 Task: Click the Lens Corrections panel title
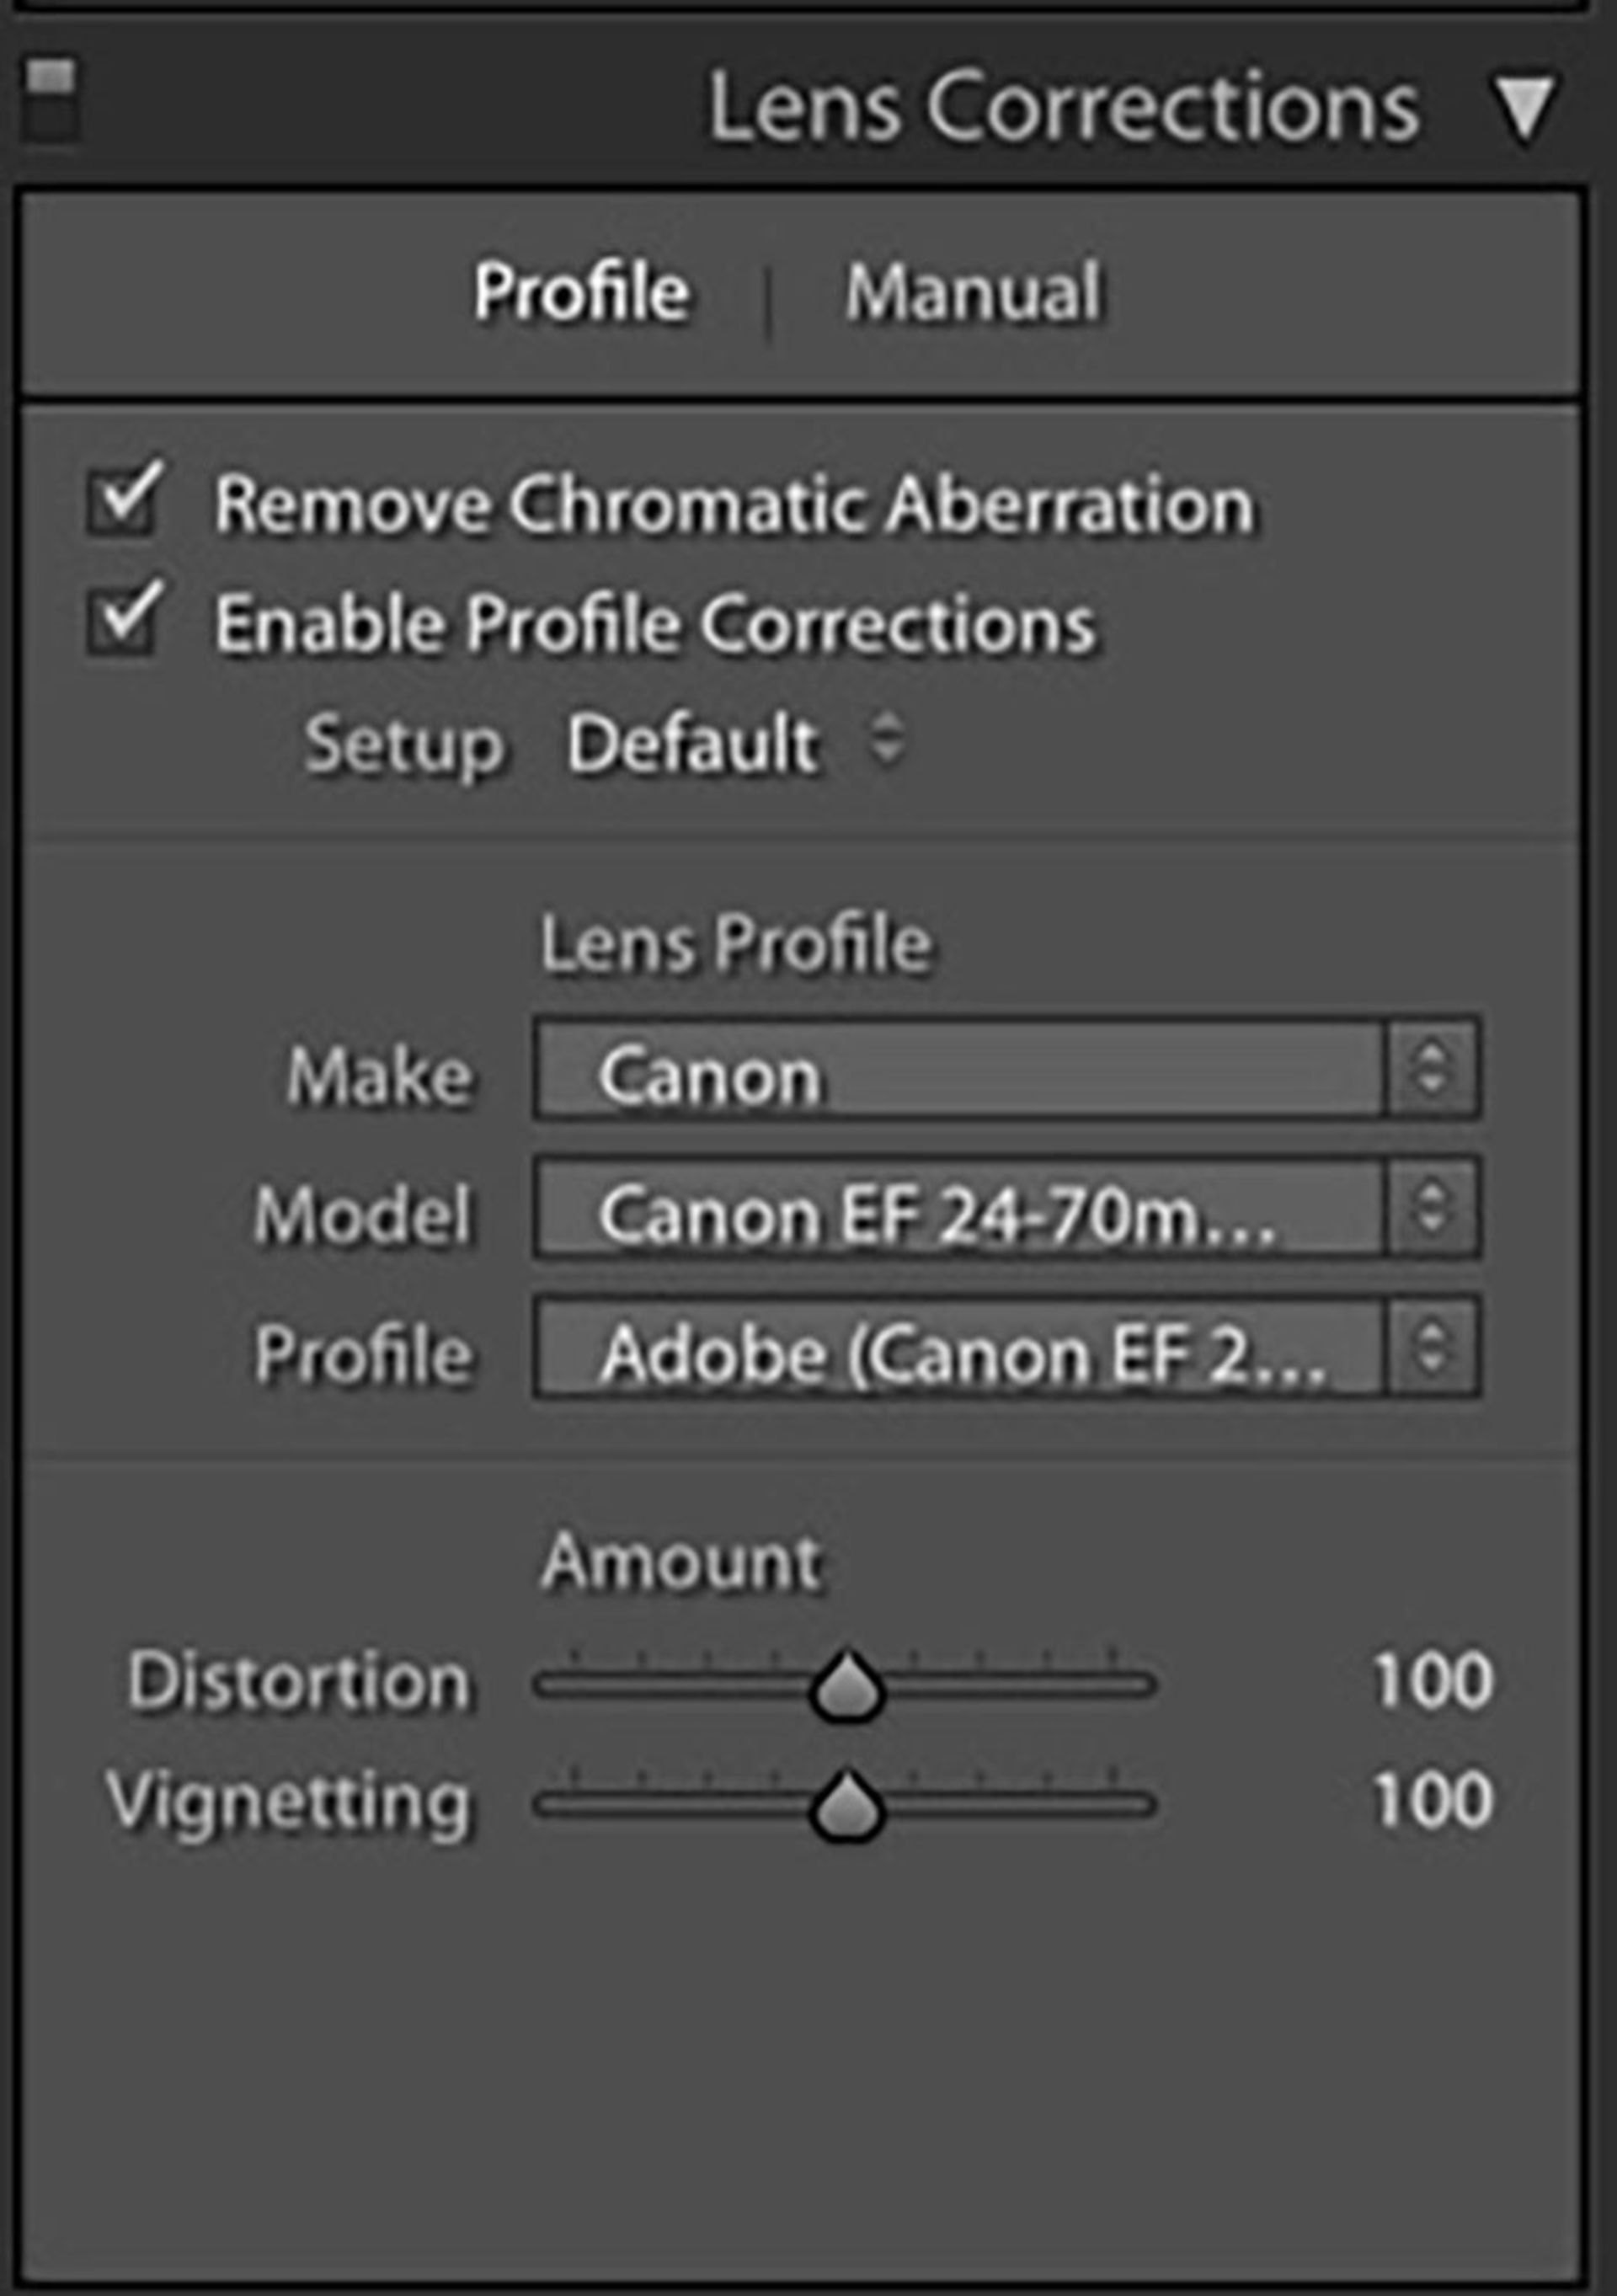[x=1063, y=107]
